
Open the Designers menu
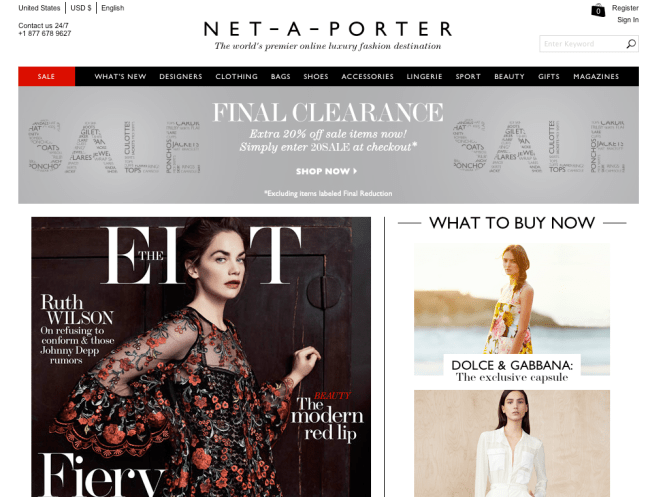(x=181, y=76)
